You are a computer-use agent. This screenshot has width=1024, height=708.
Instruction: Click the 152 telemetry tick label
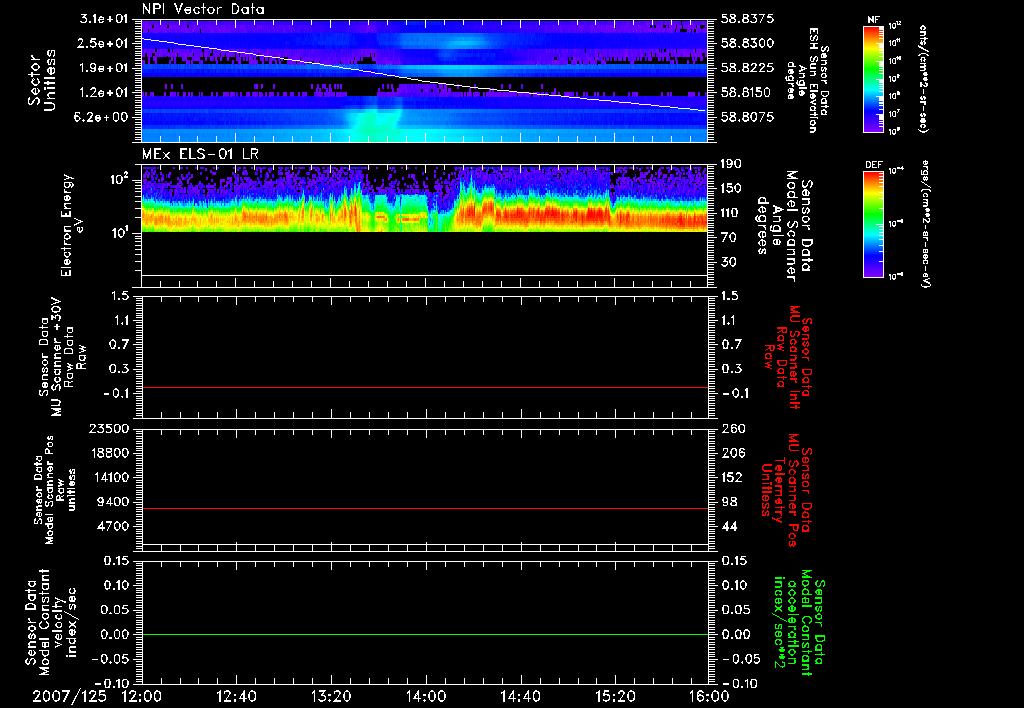[x=731, y=477]
